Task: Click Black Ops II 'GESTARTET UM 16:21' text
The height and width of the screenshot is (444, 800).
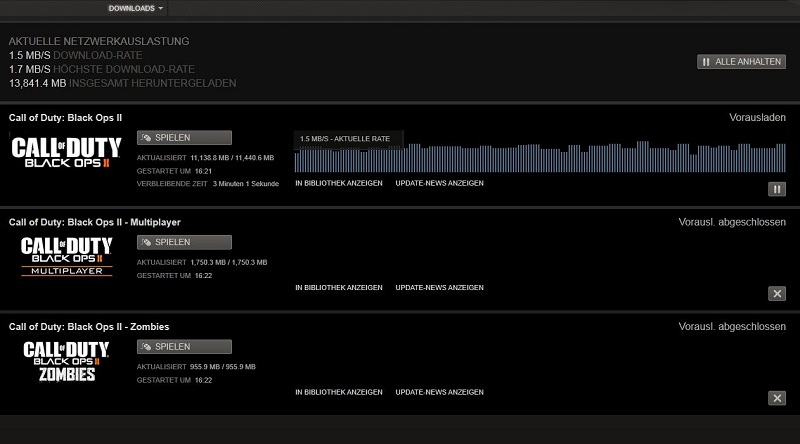Action: 174,171
